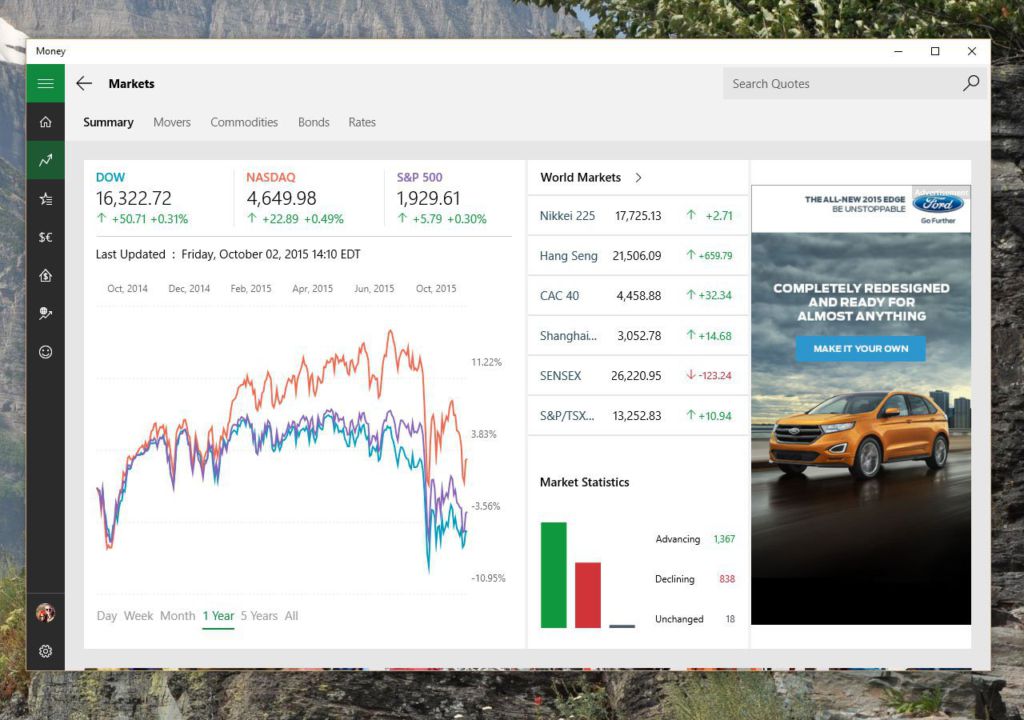
Task: Open the Commodities tab
Action: click(x=244, y=122)
